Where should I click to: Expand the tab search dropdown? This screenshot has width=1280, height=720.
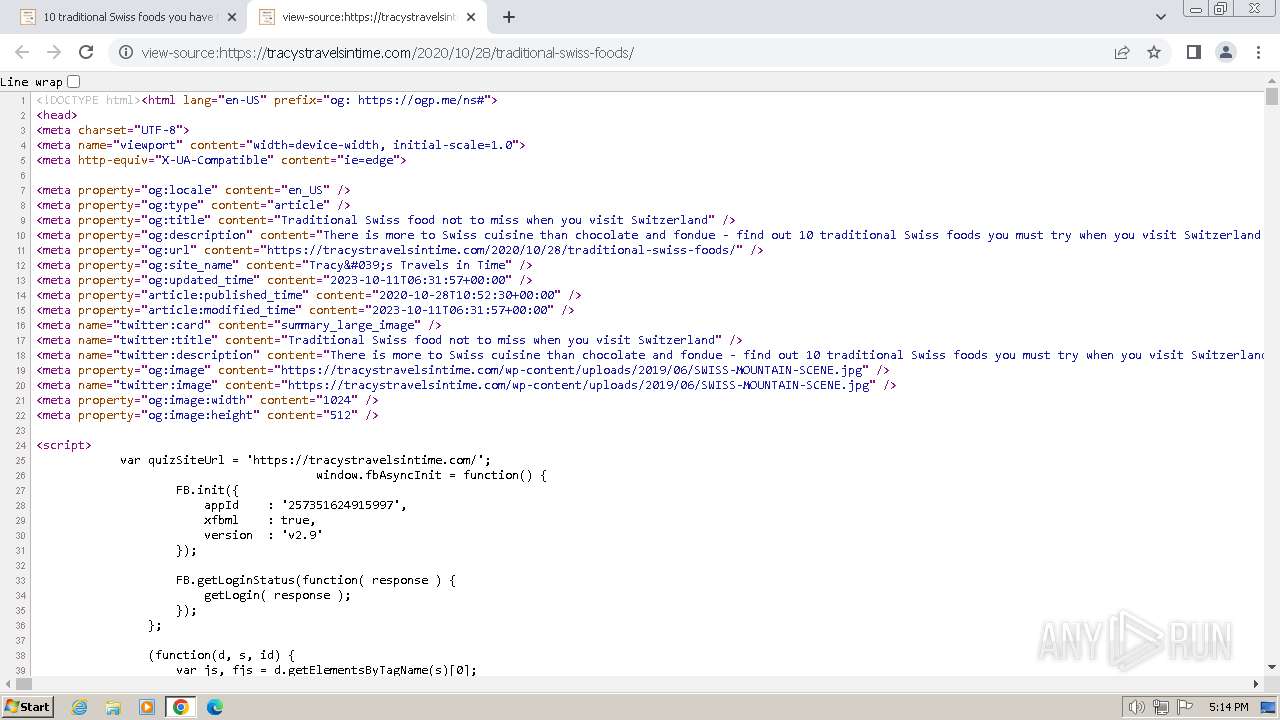click(1161, 17)
